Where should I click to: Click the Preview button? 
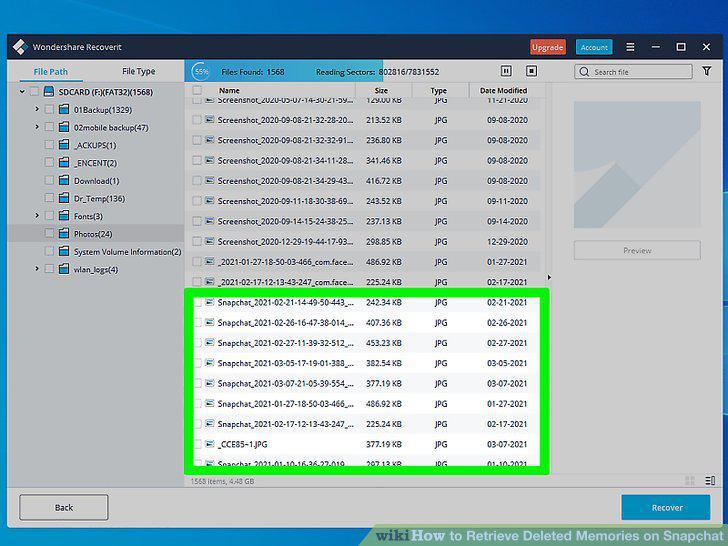coord(637,250)
